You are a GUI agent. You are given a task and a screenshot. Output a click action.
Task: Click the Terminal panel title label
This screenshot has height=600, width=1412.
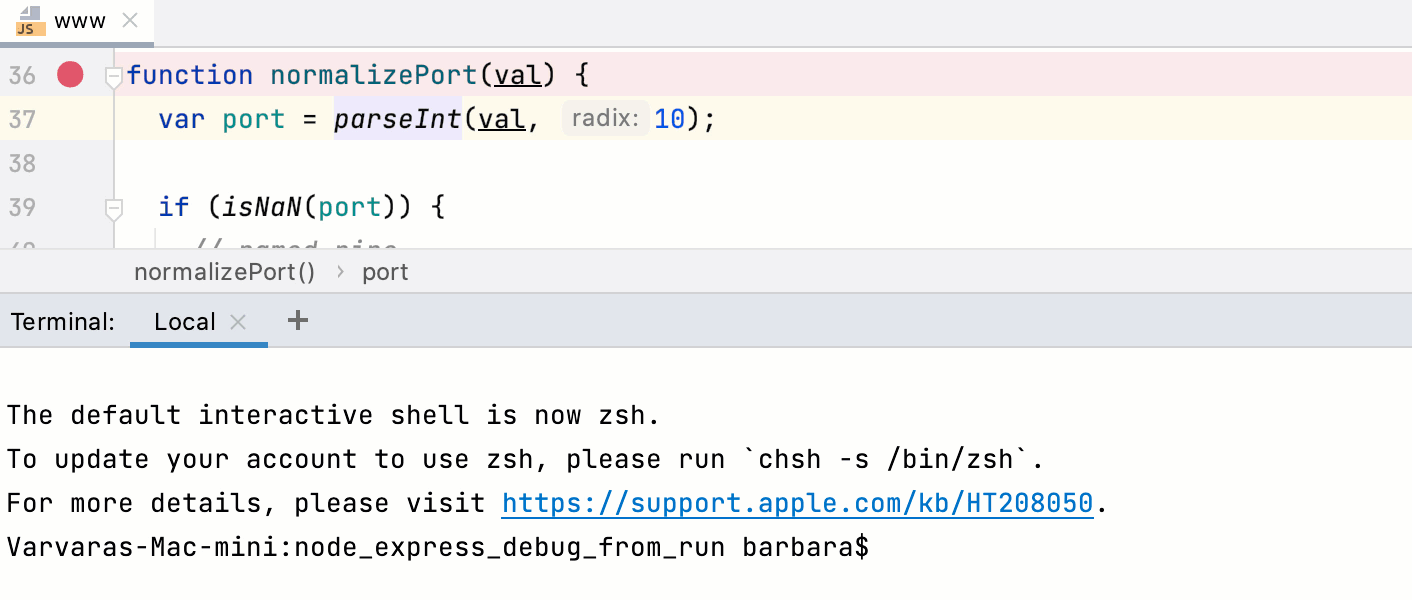click(x=62, y=322)
